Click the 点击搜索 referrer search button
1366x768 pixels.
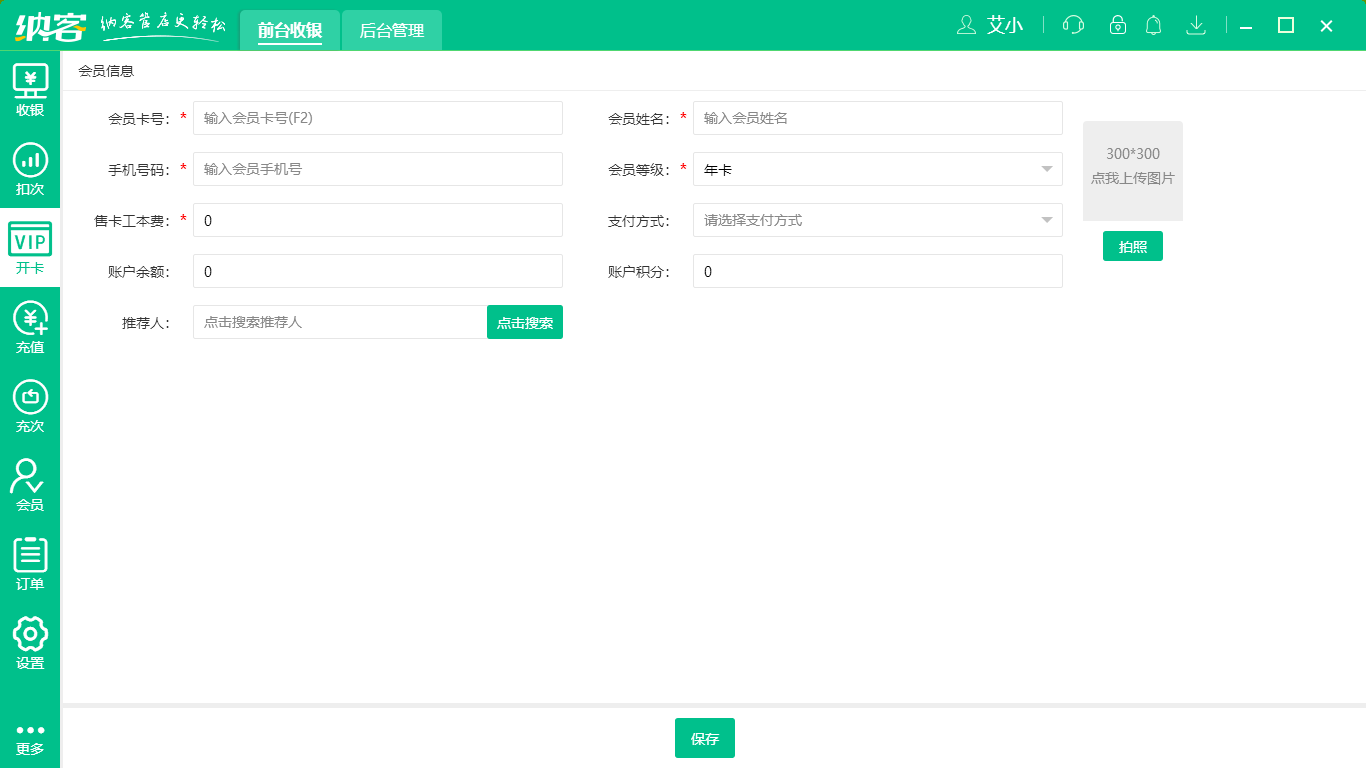(524, 321)
